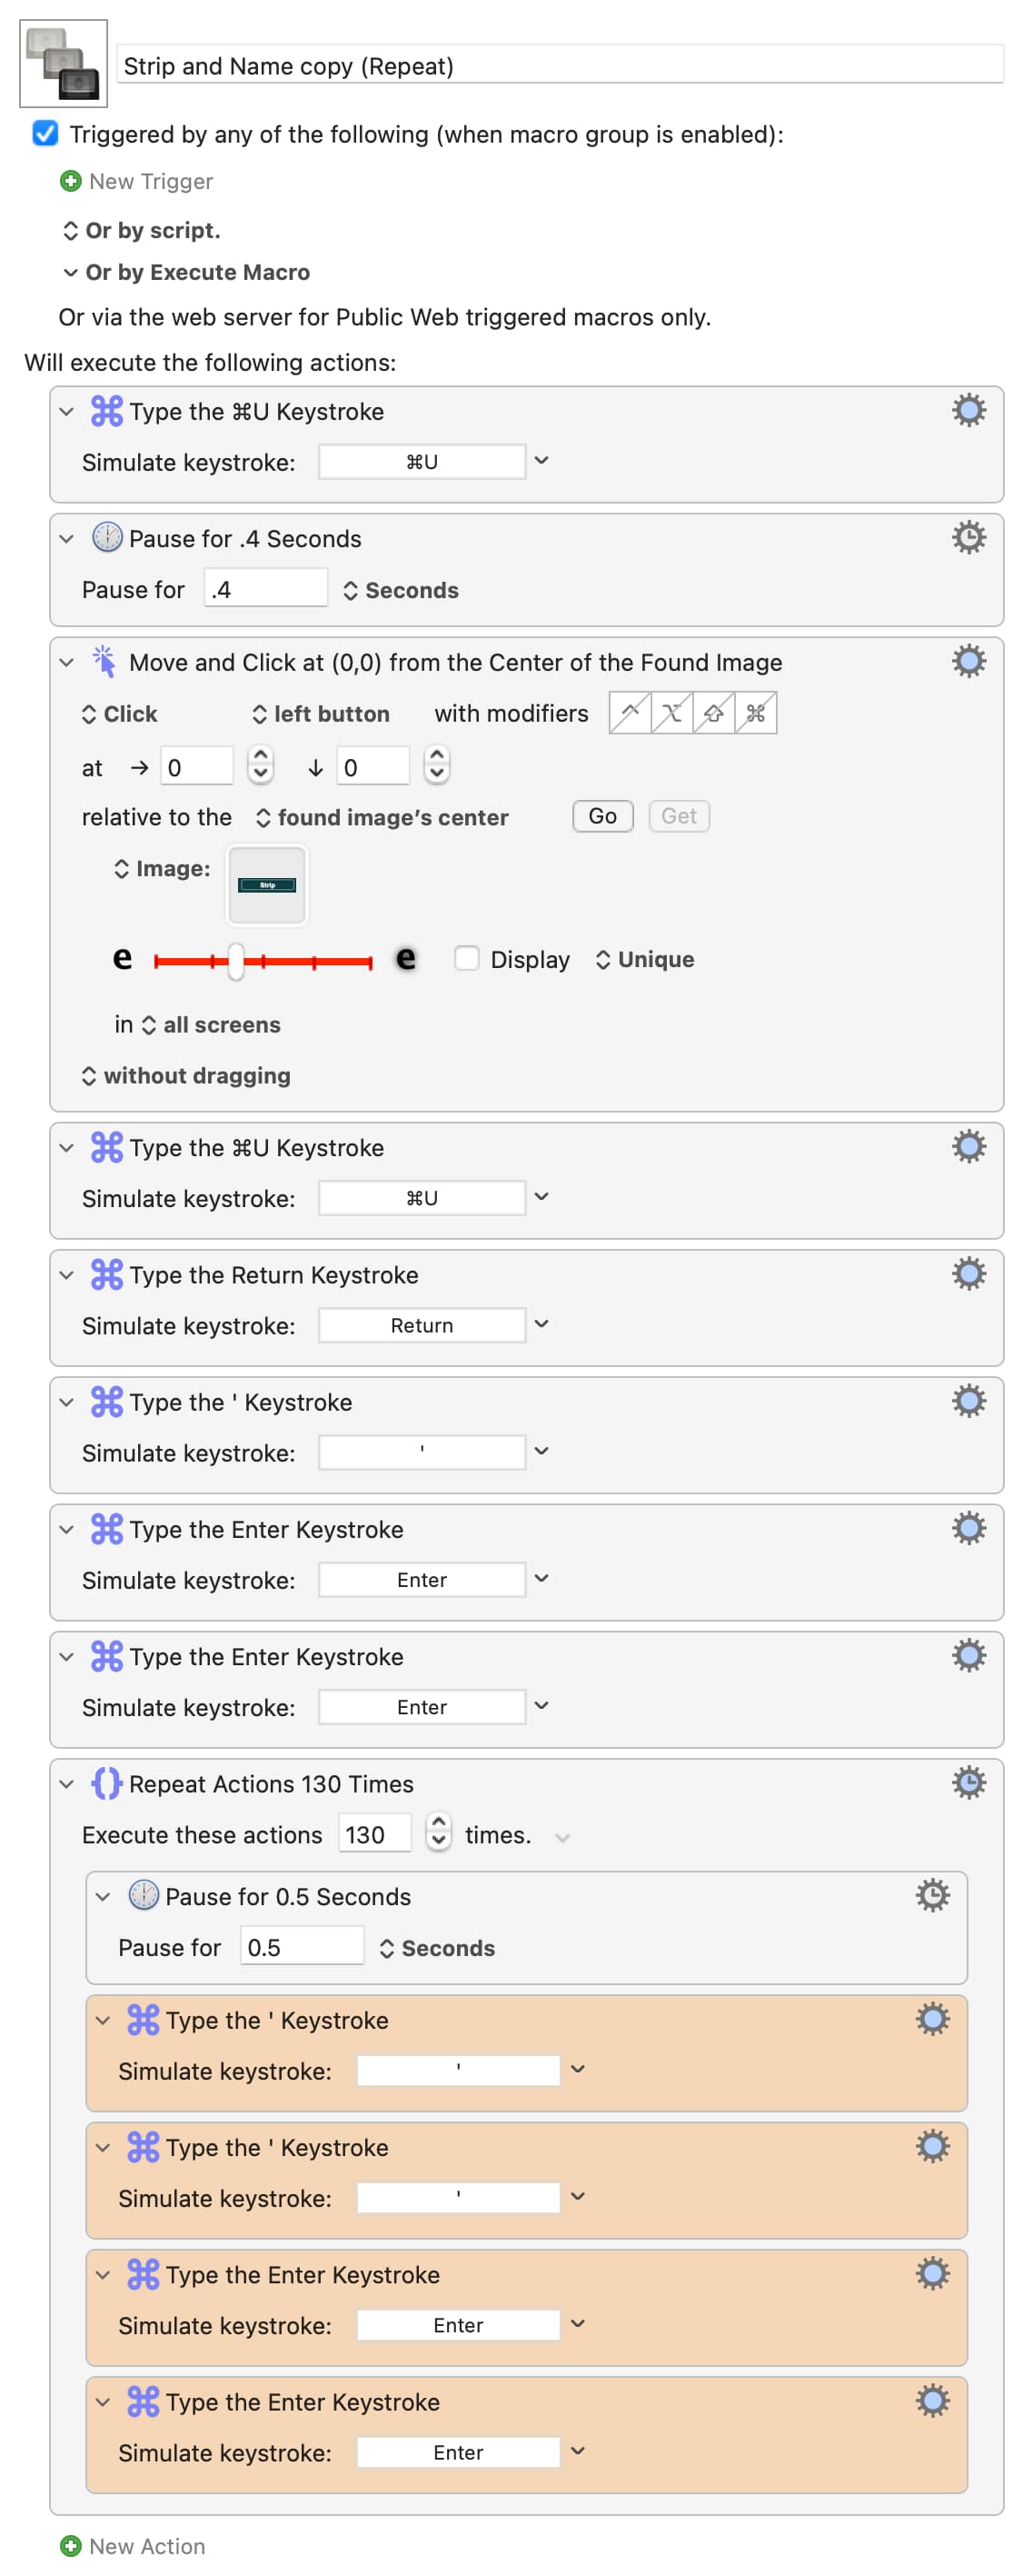This screenshot has height=2576, width=1023.
Task: Toggle the Command modifier in with modifiers
Action: 755,713
